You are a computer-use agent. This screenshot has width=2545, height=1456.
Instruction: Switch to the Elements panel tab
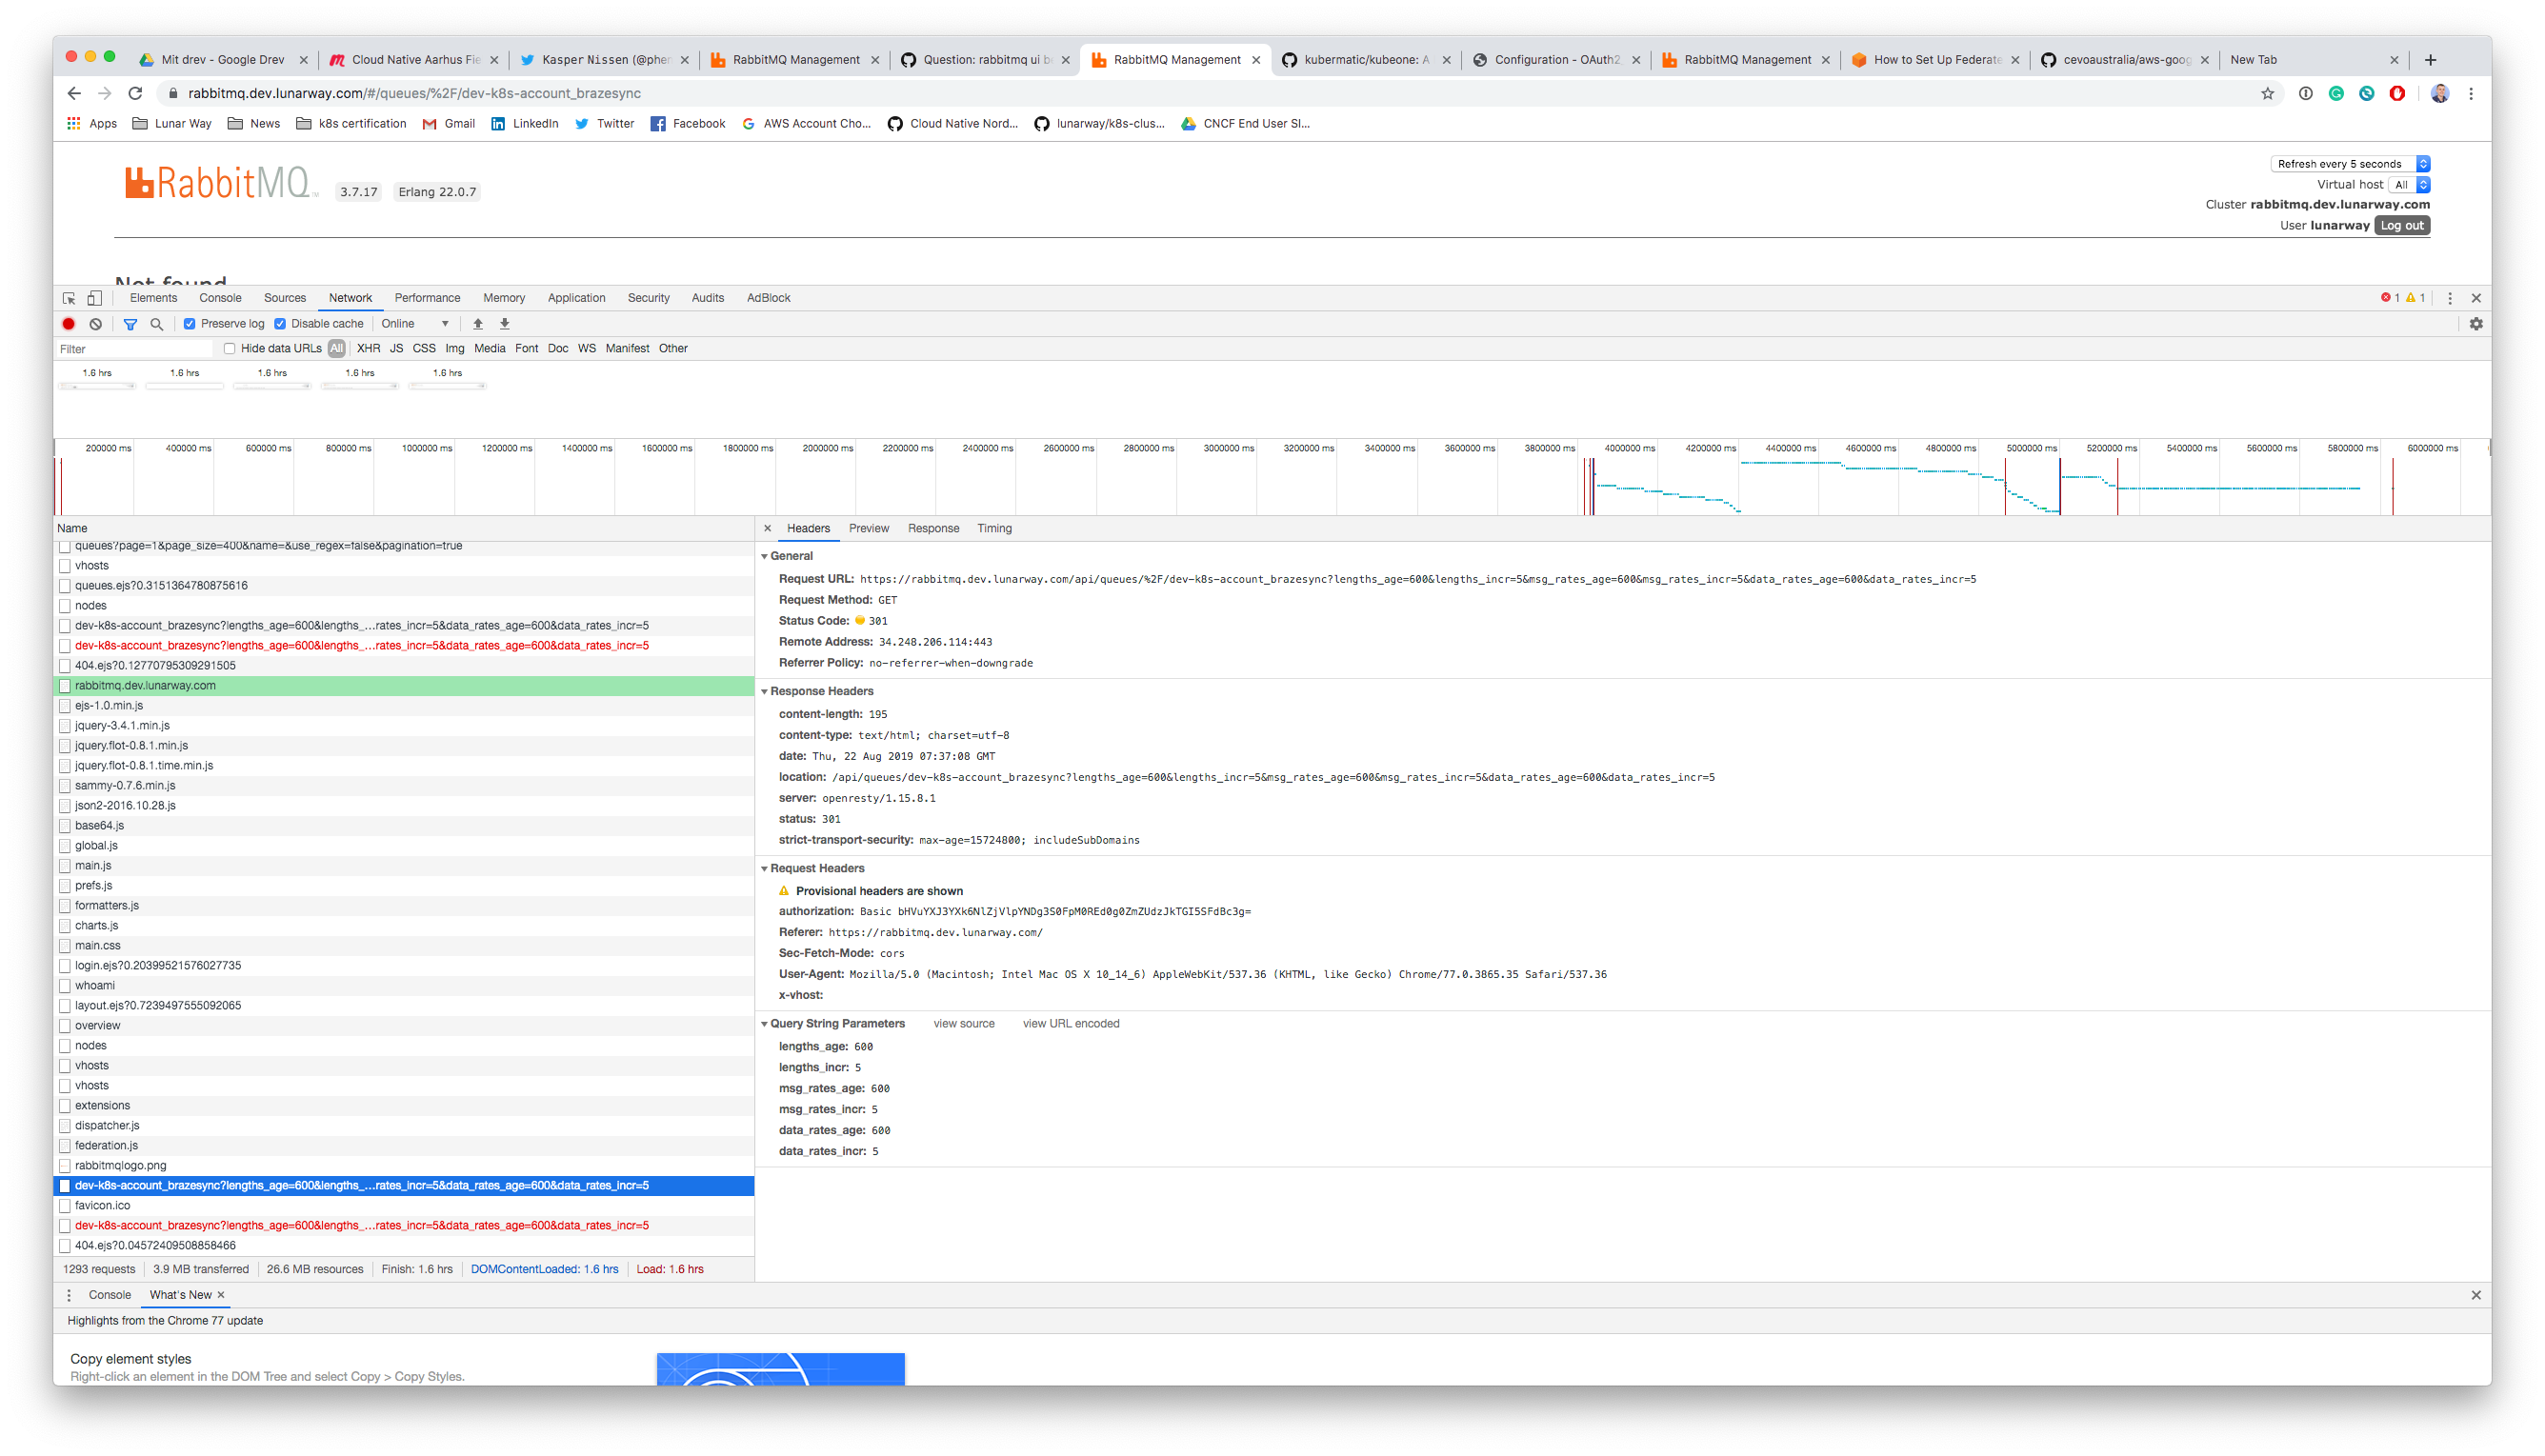click(x=153, y=298)
